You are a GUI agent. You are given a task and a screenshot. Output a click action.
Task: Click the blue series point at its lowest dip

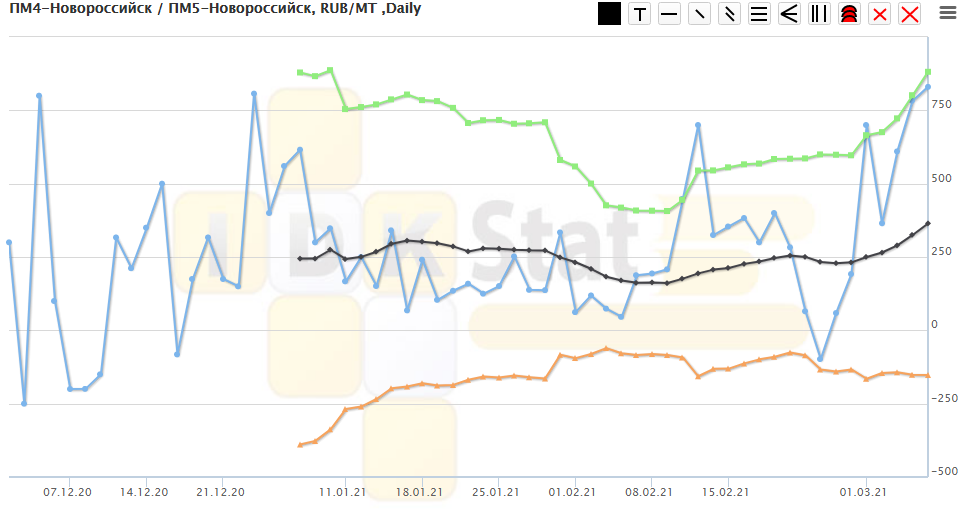click(24, 403)
